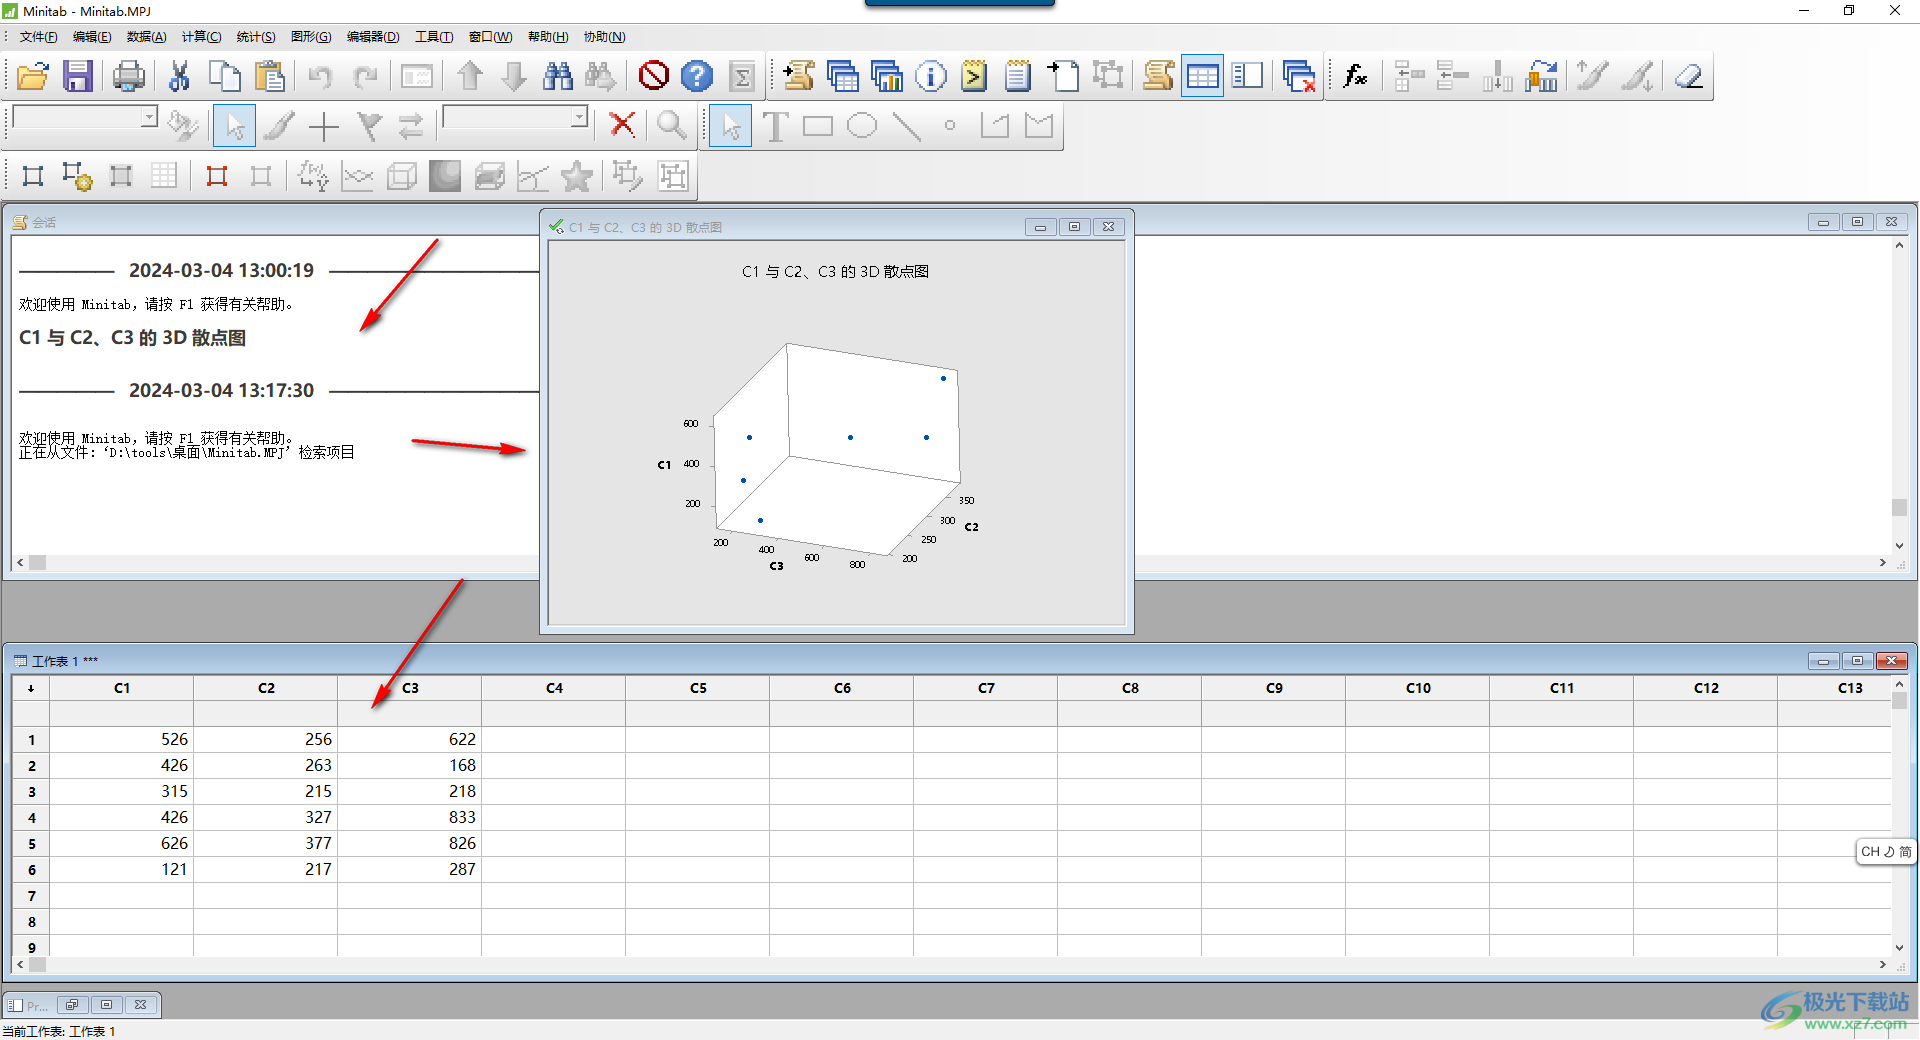Copy with the two-pages icon
This screenshot has height=1040, width=1920.
pyautogui.click(x=225, y=76)
